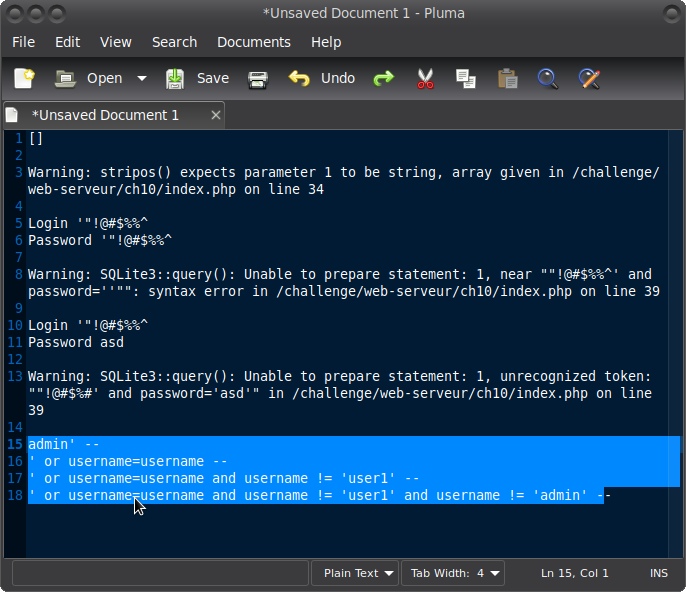Click the Undo text label in toolbar
The width and height of the screenshot is (686, 592).
coord(338,78)
